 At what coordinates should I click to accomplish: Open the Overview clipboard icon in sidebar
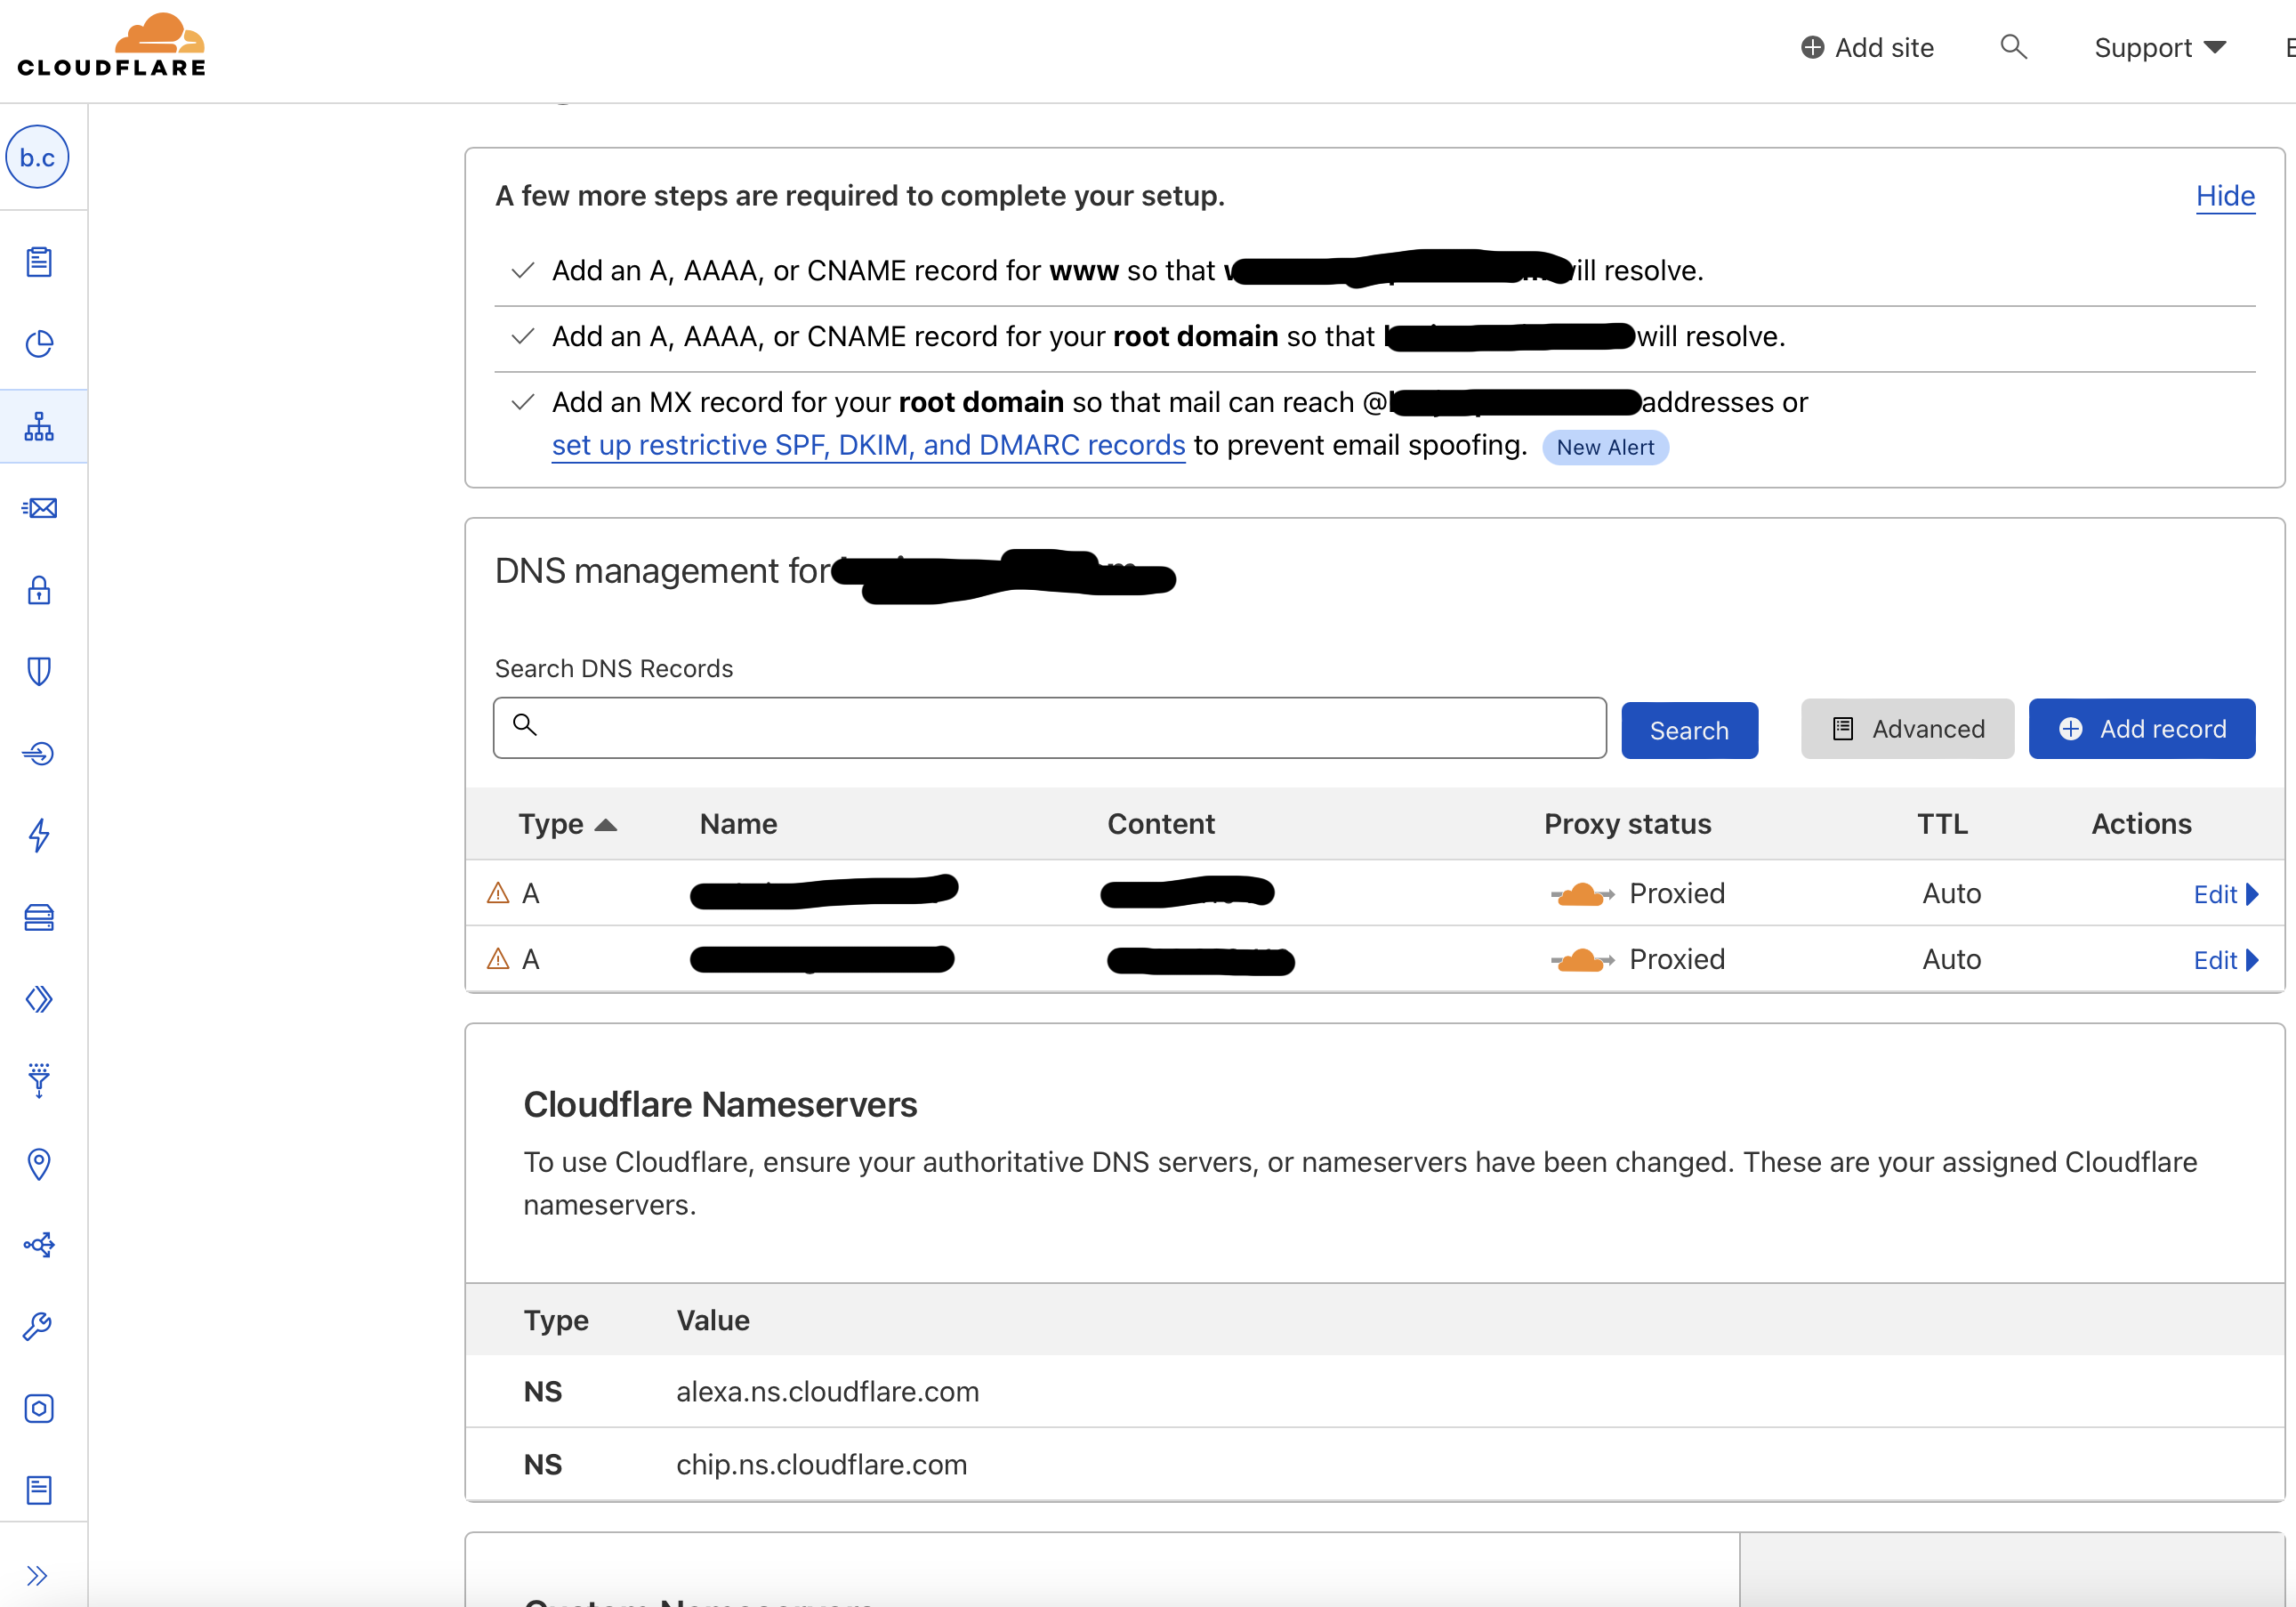click(x=39, y=262)
